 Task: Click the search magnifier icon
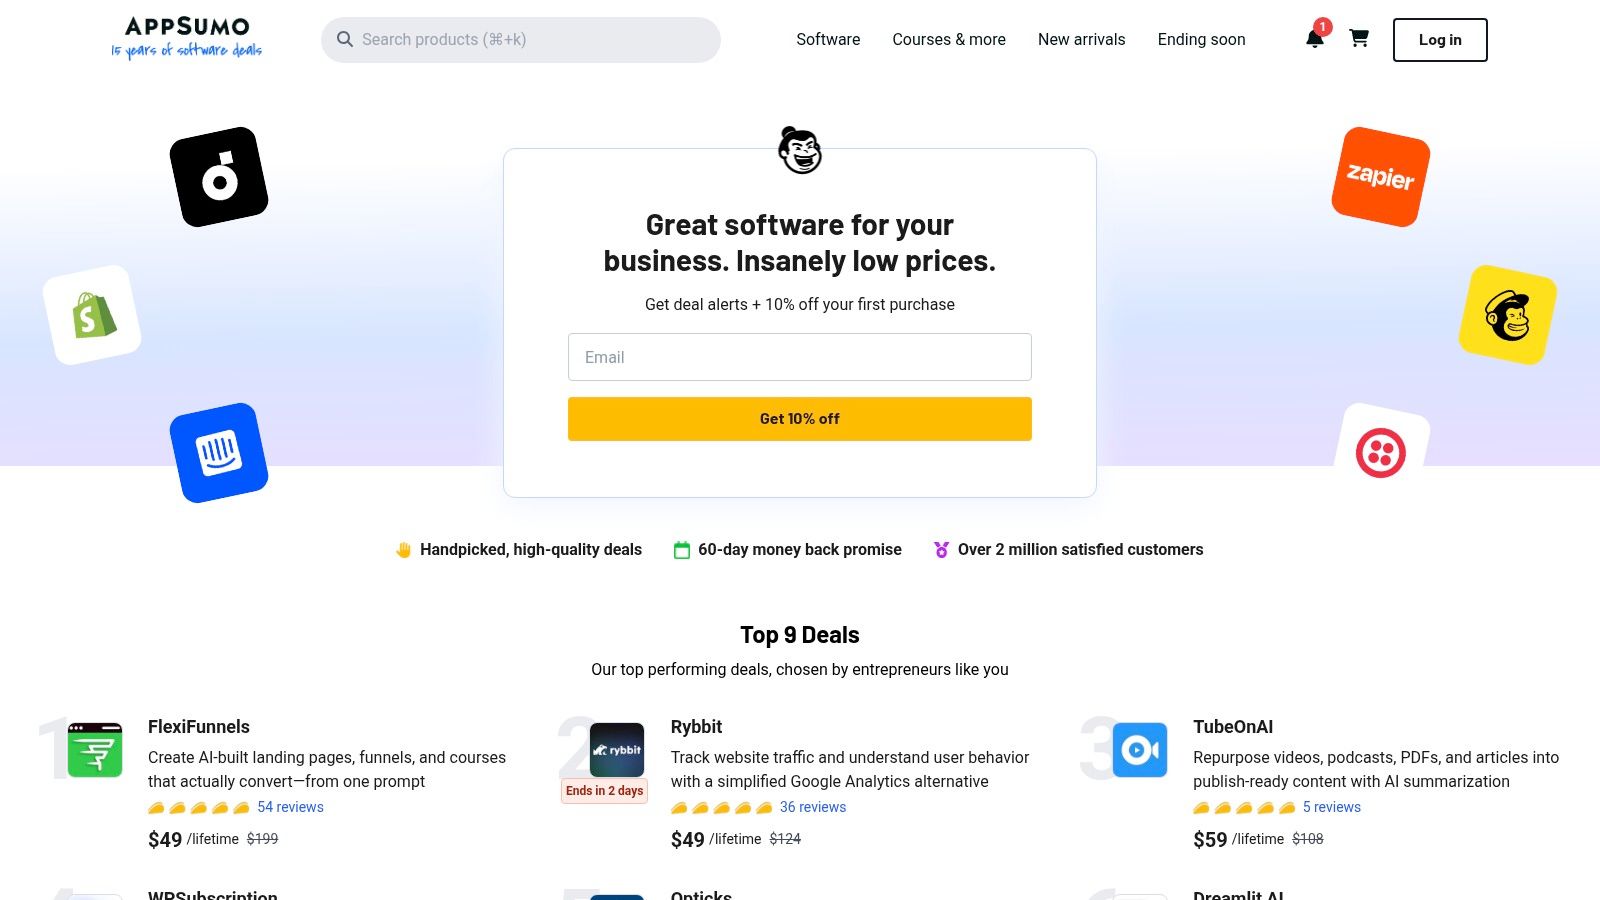pyautogui.click(x=345, y=39)
